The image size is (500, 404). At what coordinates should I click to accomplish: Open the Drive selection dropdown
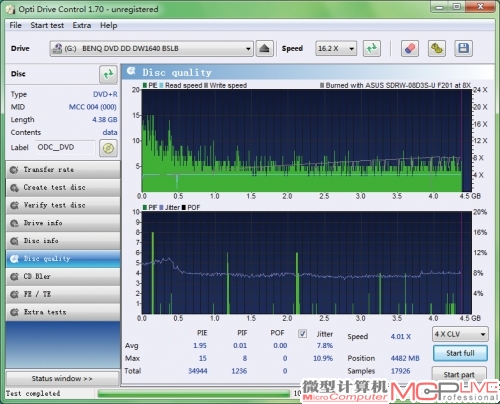point(152,49)
